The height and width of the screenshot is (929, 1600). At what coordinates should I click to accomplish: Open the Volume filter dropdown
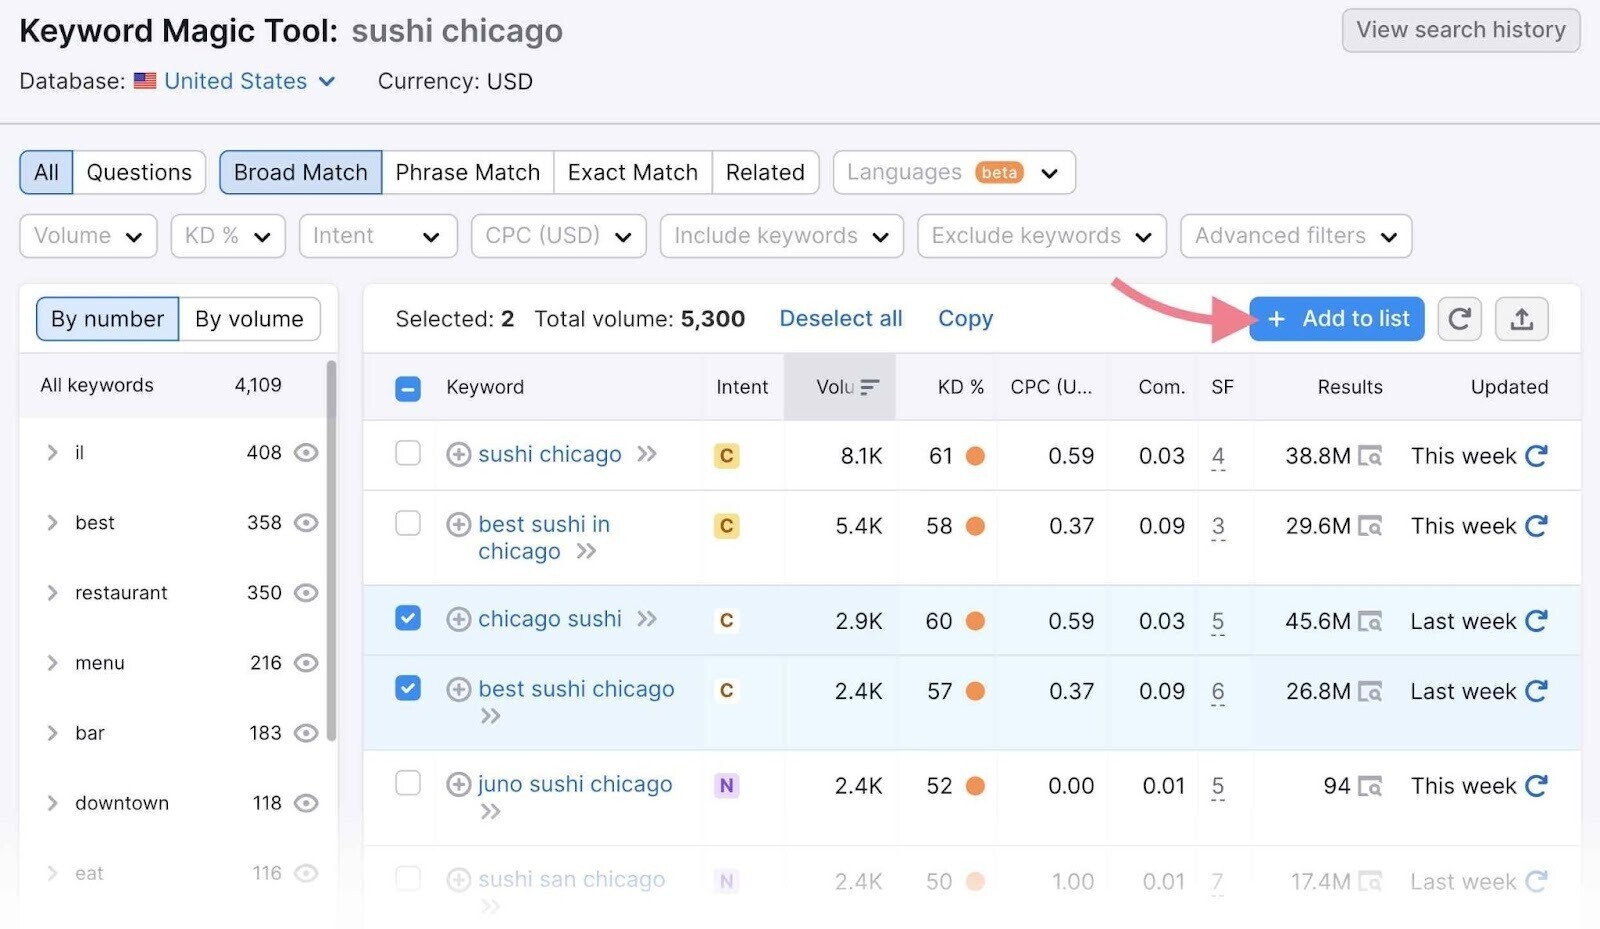[88, 236]
